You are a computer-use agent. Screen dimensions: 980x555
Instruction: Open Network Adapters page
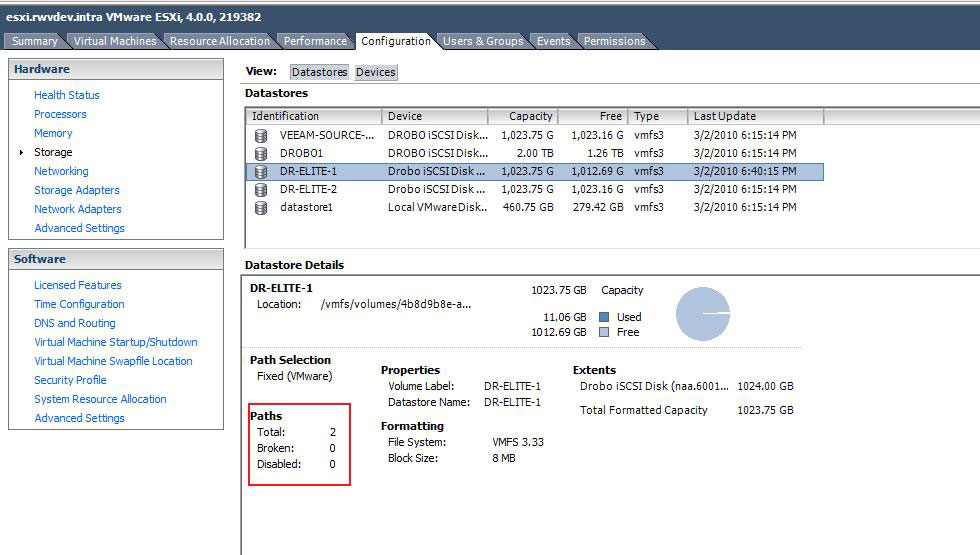[x=78, y=209]
